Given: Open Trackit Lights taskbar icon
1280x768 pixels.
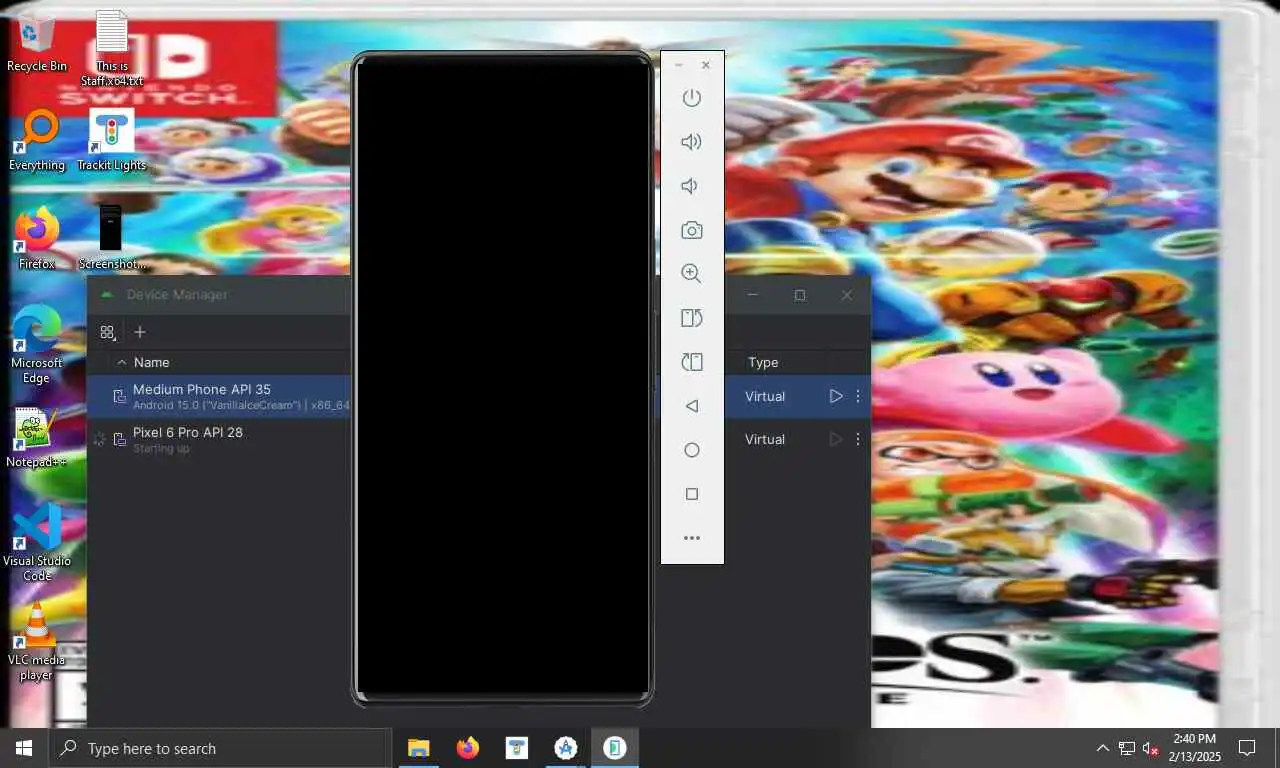Looking at the screenshot, I should pos(516,748).
